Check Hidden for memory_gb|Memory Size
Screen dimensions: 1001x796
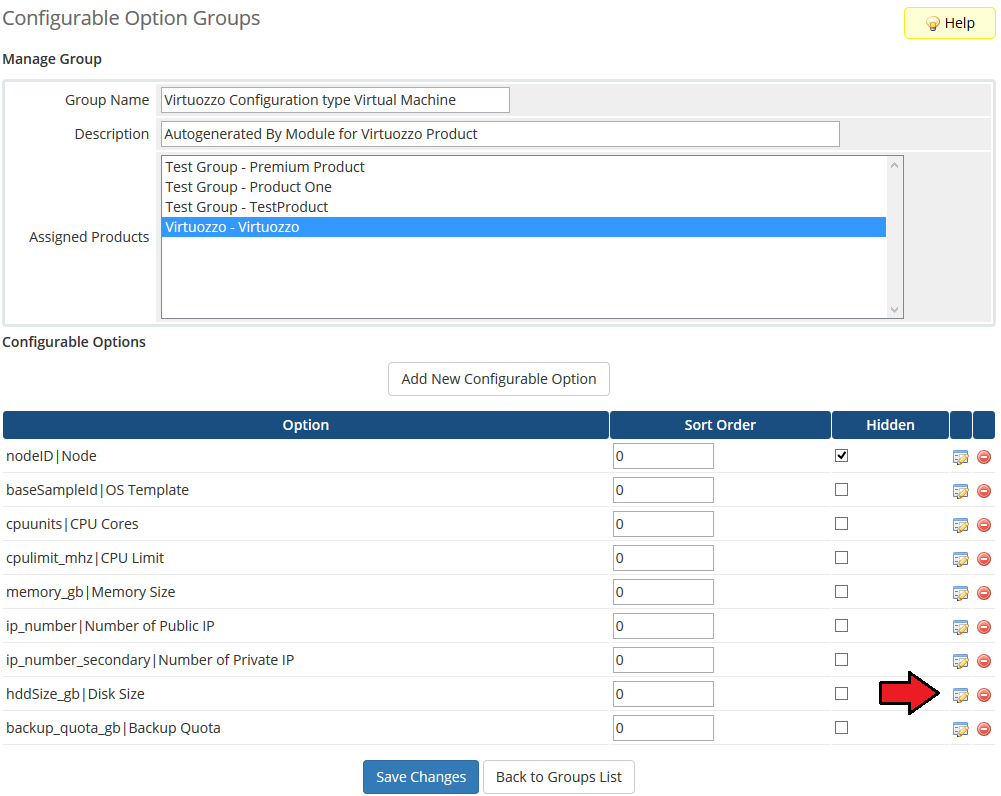pyautogui.click(x=841, y=592)
